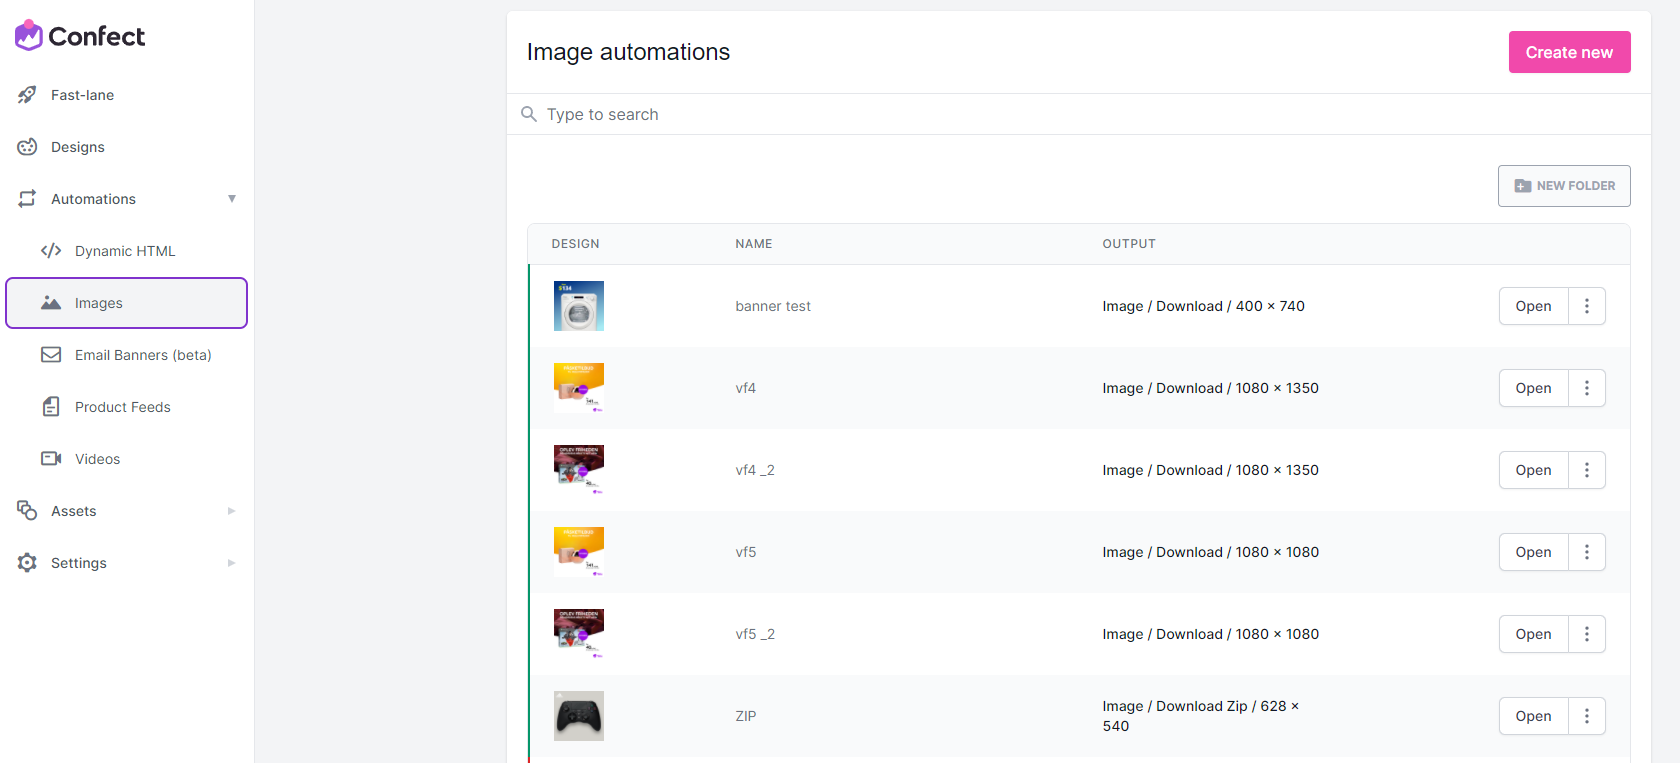Click the Settings gear icon
Image resolution: width=1680 pixels, height=763 pixels.
pos(27,563)
